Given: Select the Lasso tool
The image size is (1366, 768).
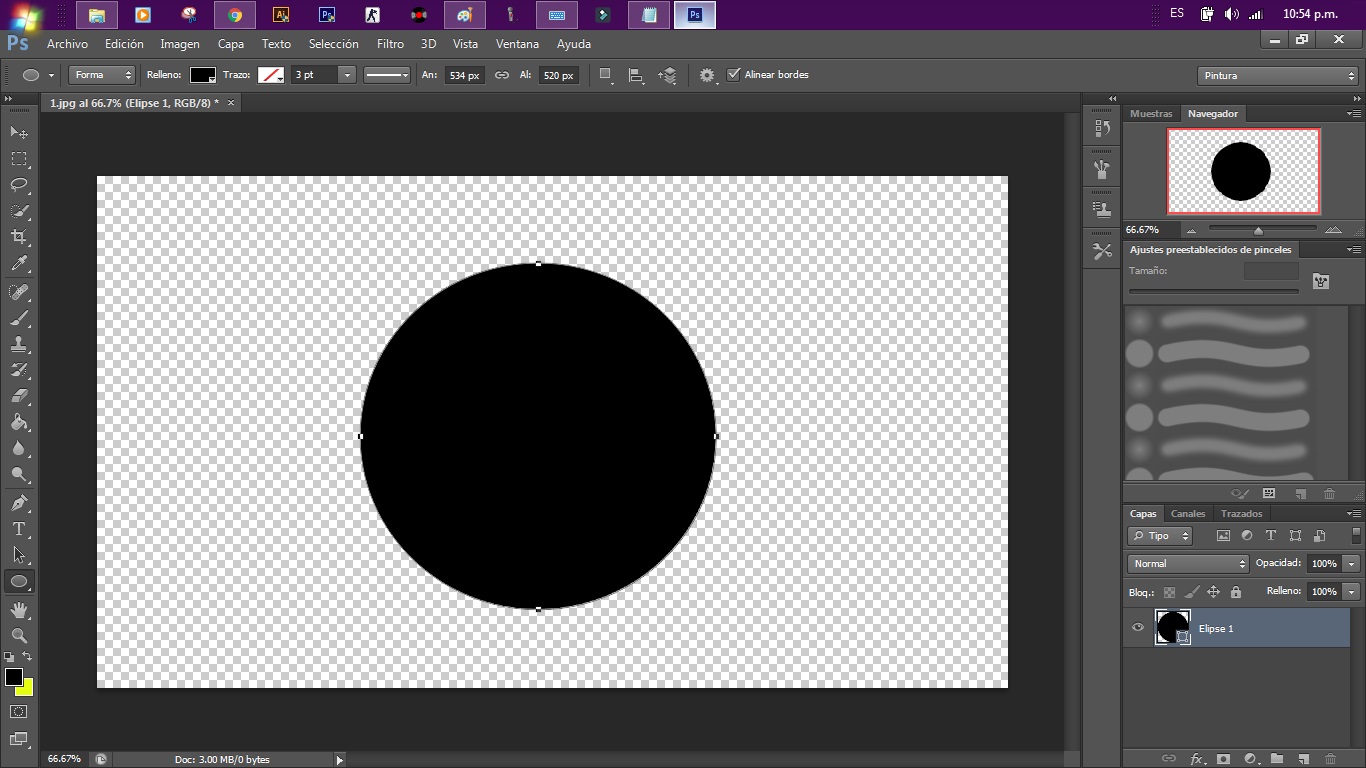Looking at the screenshot, I should (x=19, y=185).
